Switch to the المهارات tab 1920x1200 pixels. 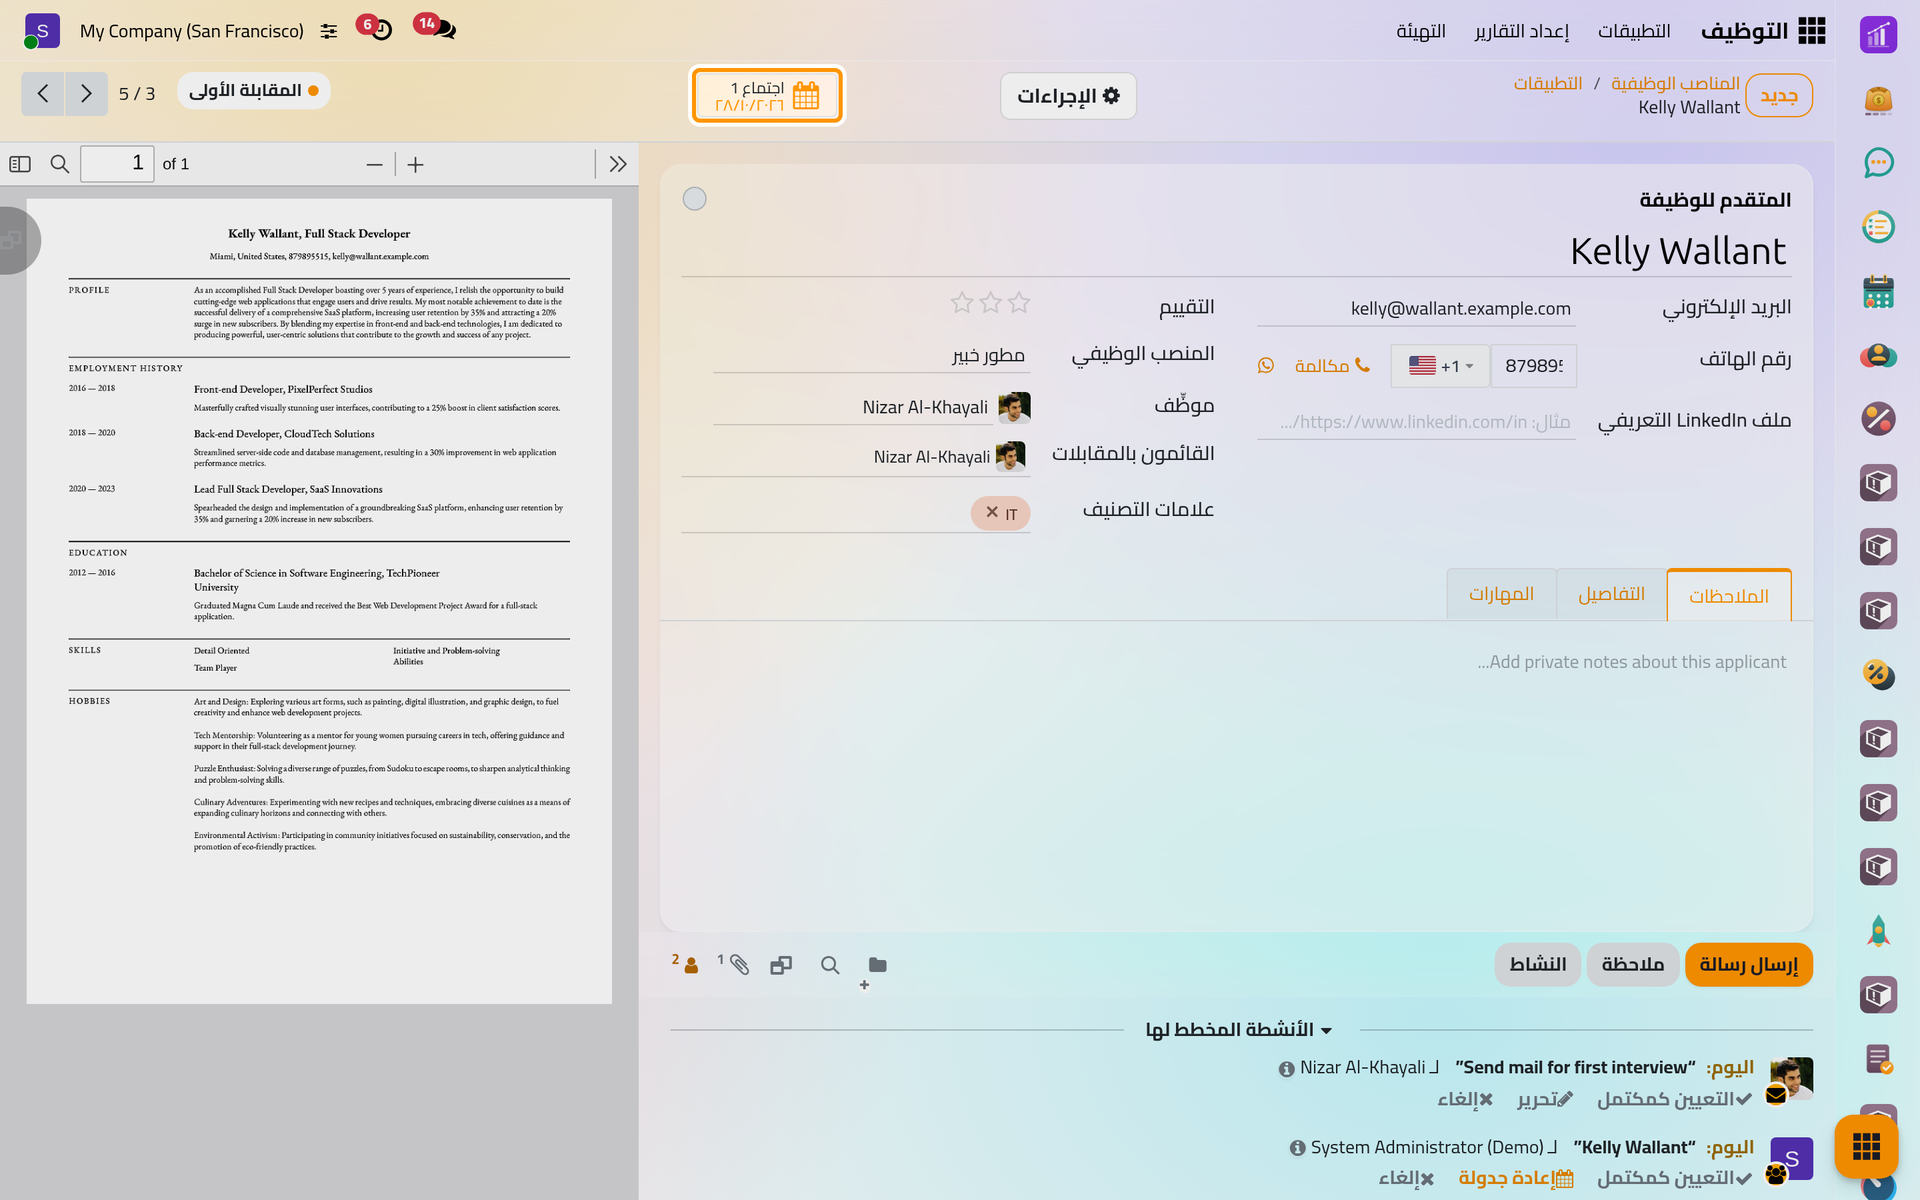[1501, 594]
